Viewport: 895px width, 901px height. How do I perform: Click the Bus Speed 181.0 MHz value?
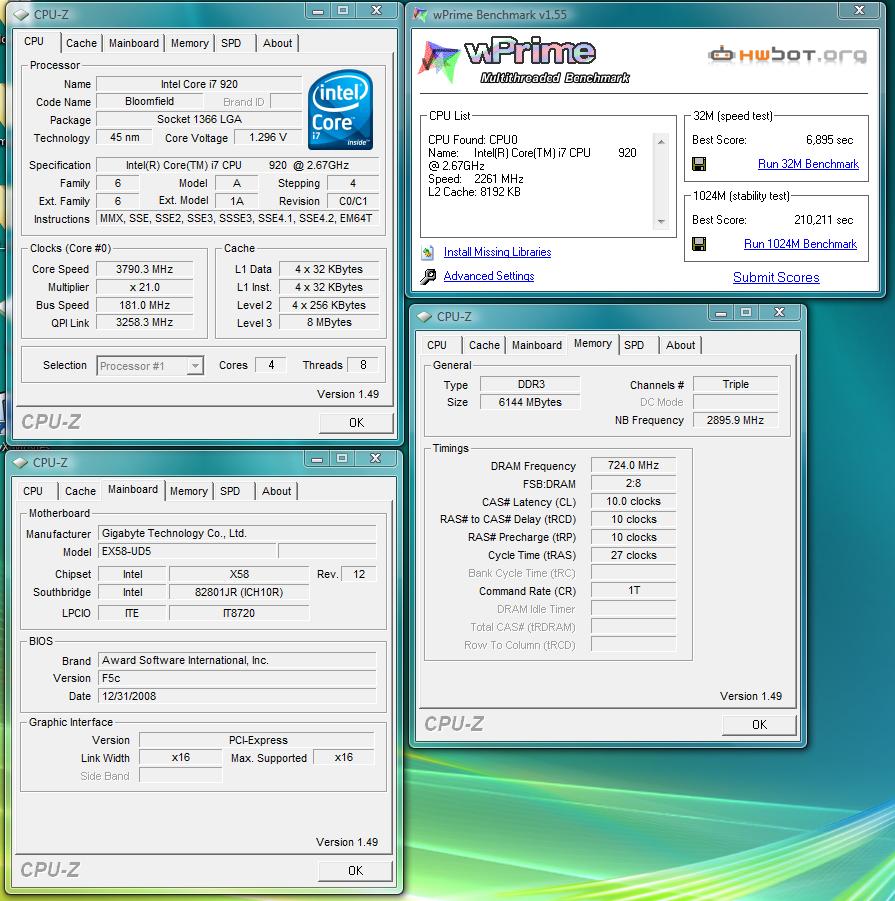coord(144,306)
